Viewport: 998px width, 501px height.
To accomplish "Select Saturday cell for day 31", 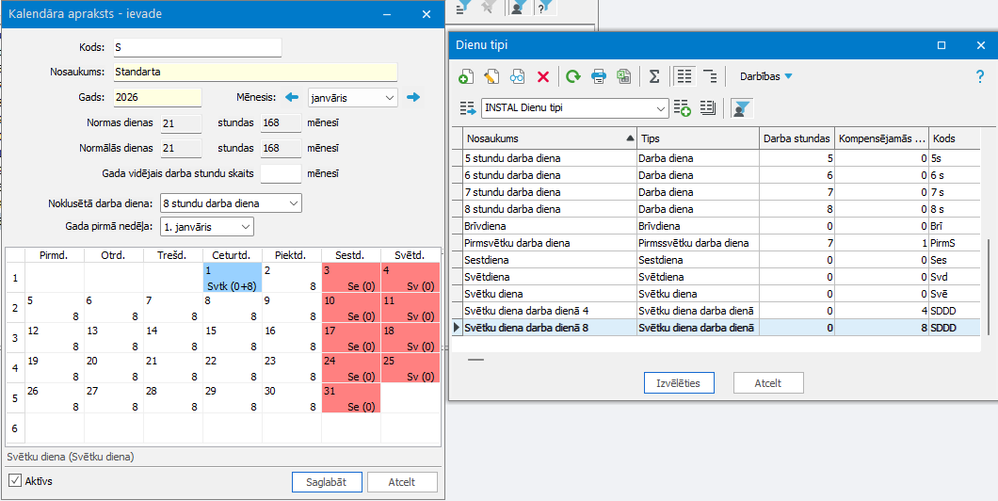I will (x=351, y=398).
